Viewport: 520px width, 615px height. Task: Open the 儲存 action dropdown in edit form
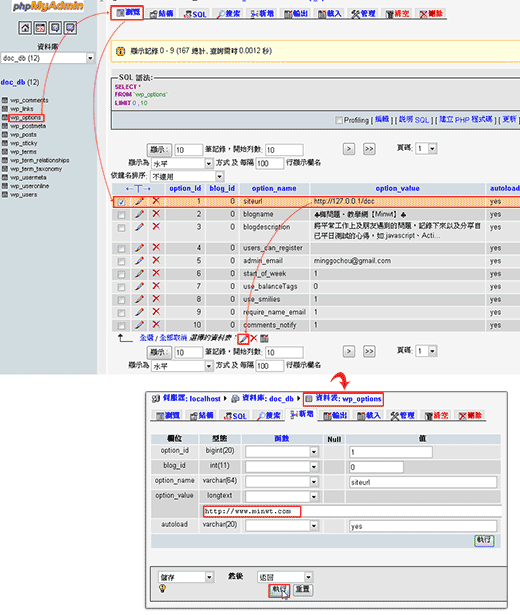(x=186, y=577)
